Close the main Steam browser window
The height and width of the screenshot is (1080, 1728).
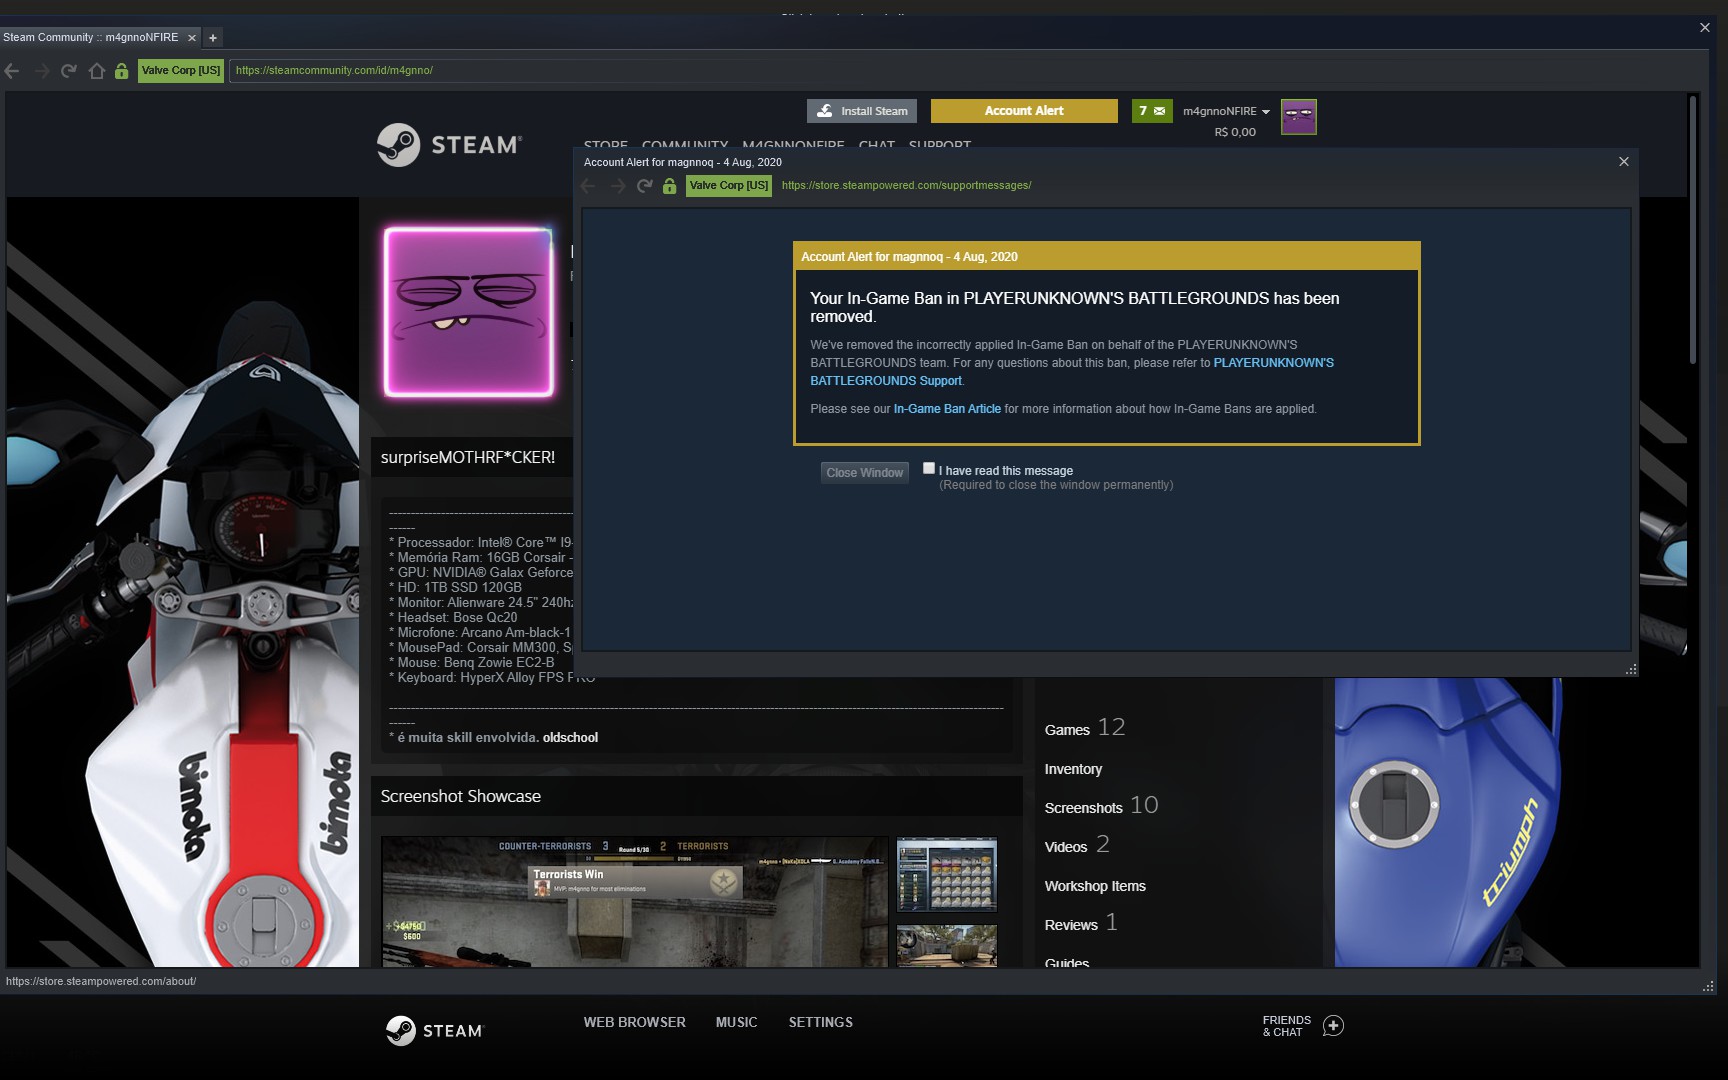click(1705, 28)
